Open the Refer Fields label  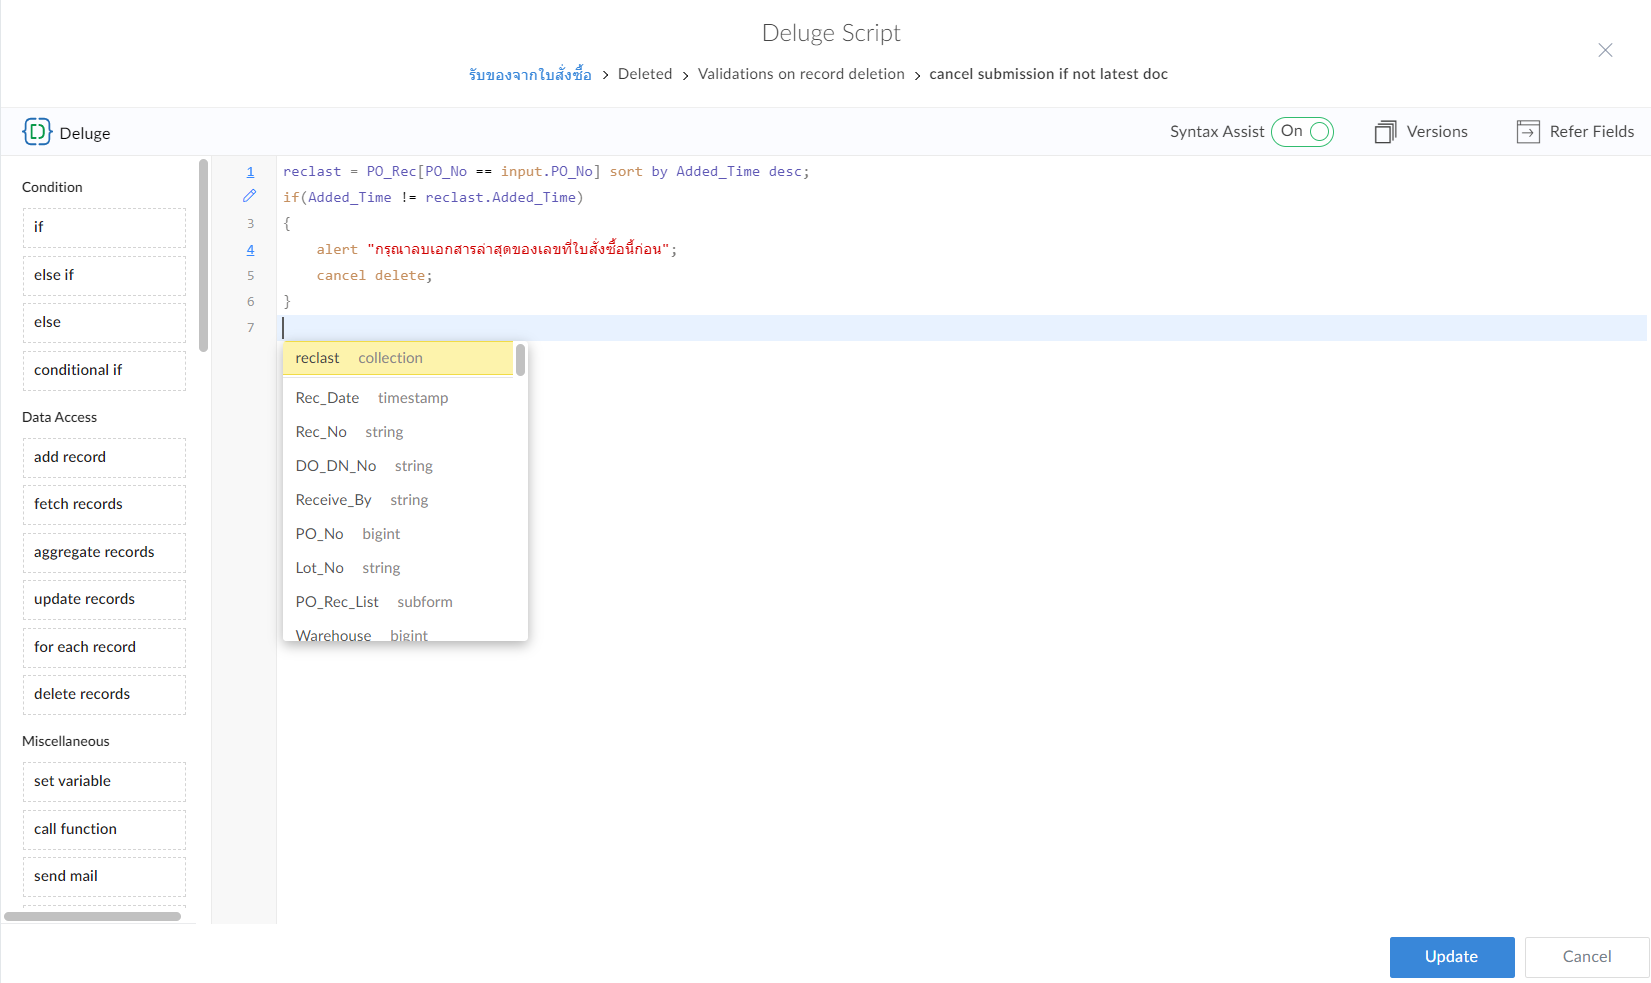(x=1592, y=132)
